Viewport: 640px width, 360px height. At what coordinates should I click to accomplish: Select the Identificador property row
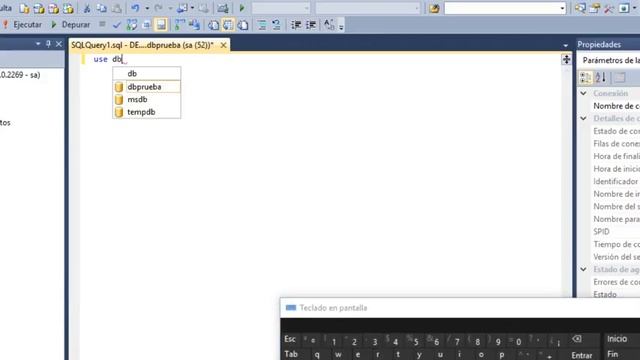[x=616, y=181]
